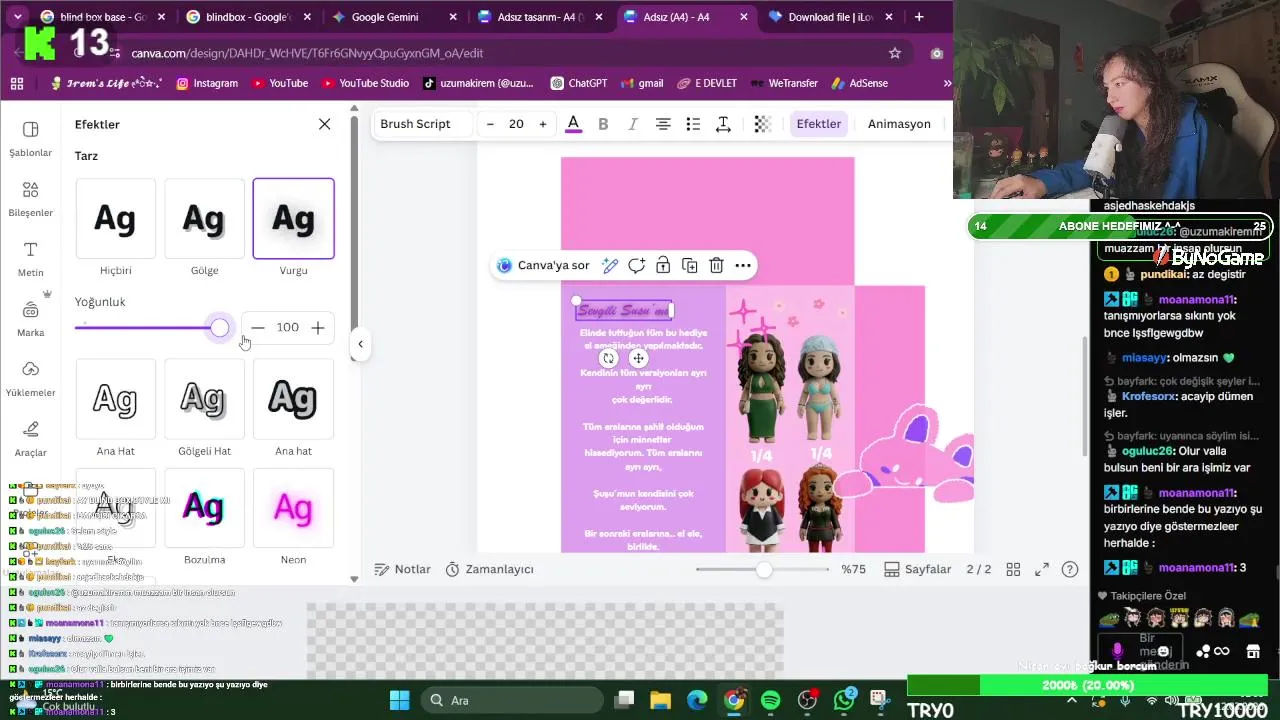
Task: Close the Efektler panel
Action: pos(324,124)
